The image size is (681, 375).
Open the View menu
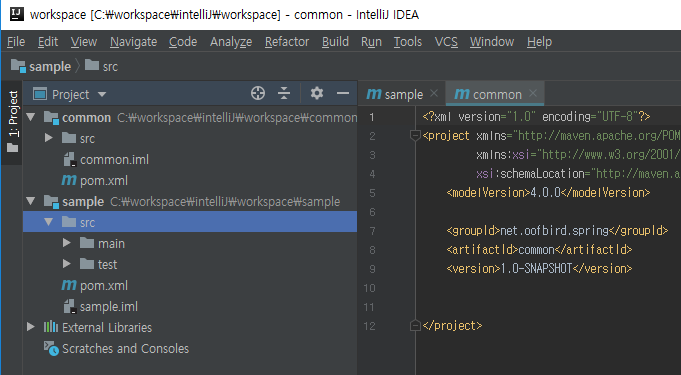pos(84,42)
